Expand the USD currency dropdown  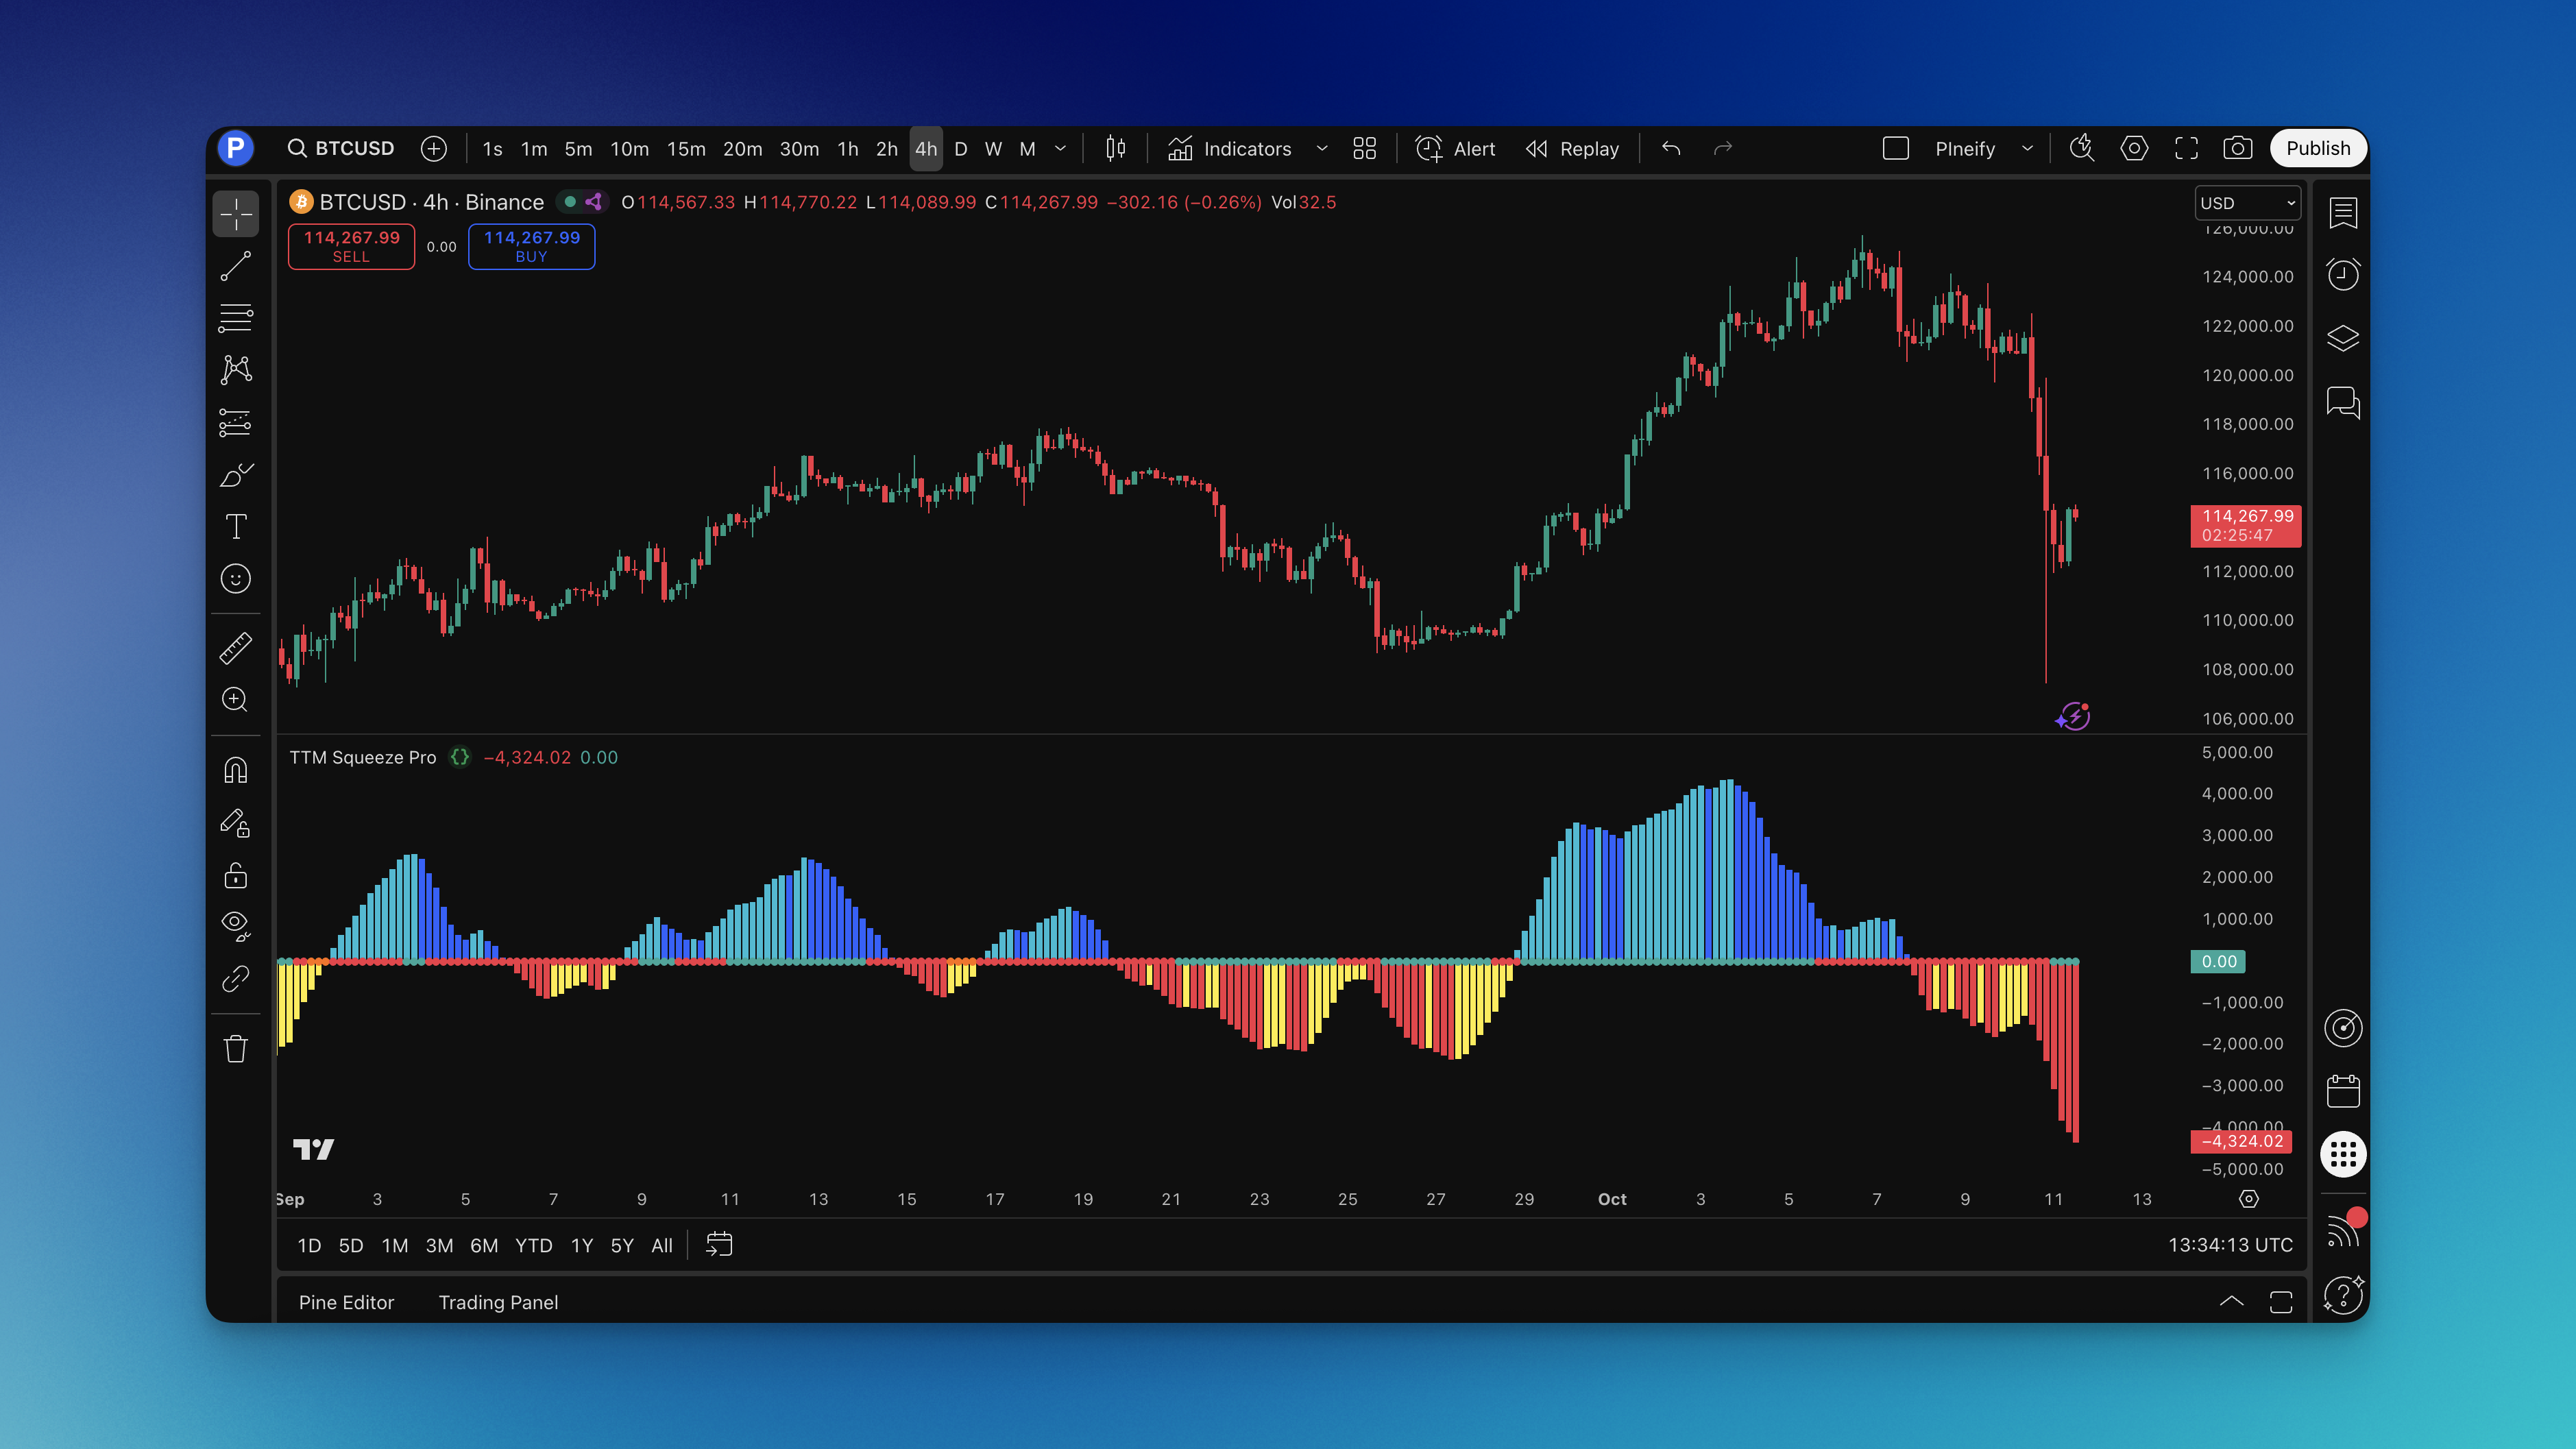(2247, 203)
